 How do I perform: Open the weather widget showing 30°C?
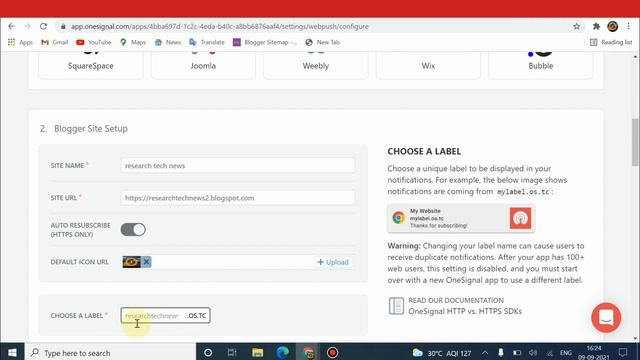click(x=442, y=353)
